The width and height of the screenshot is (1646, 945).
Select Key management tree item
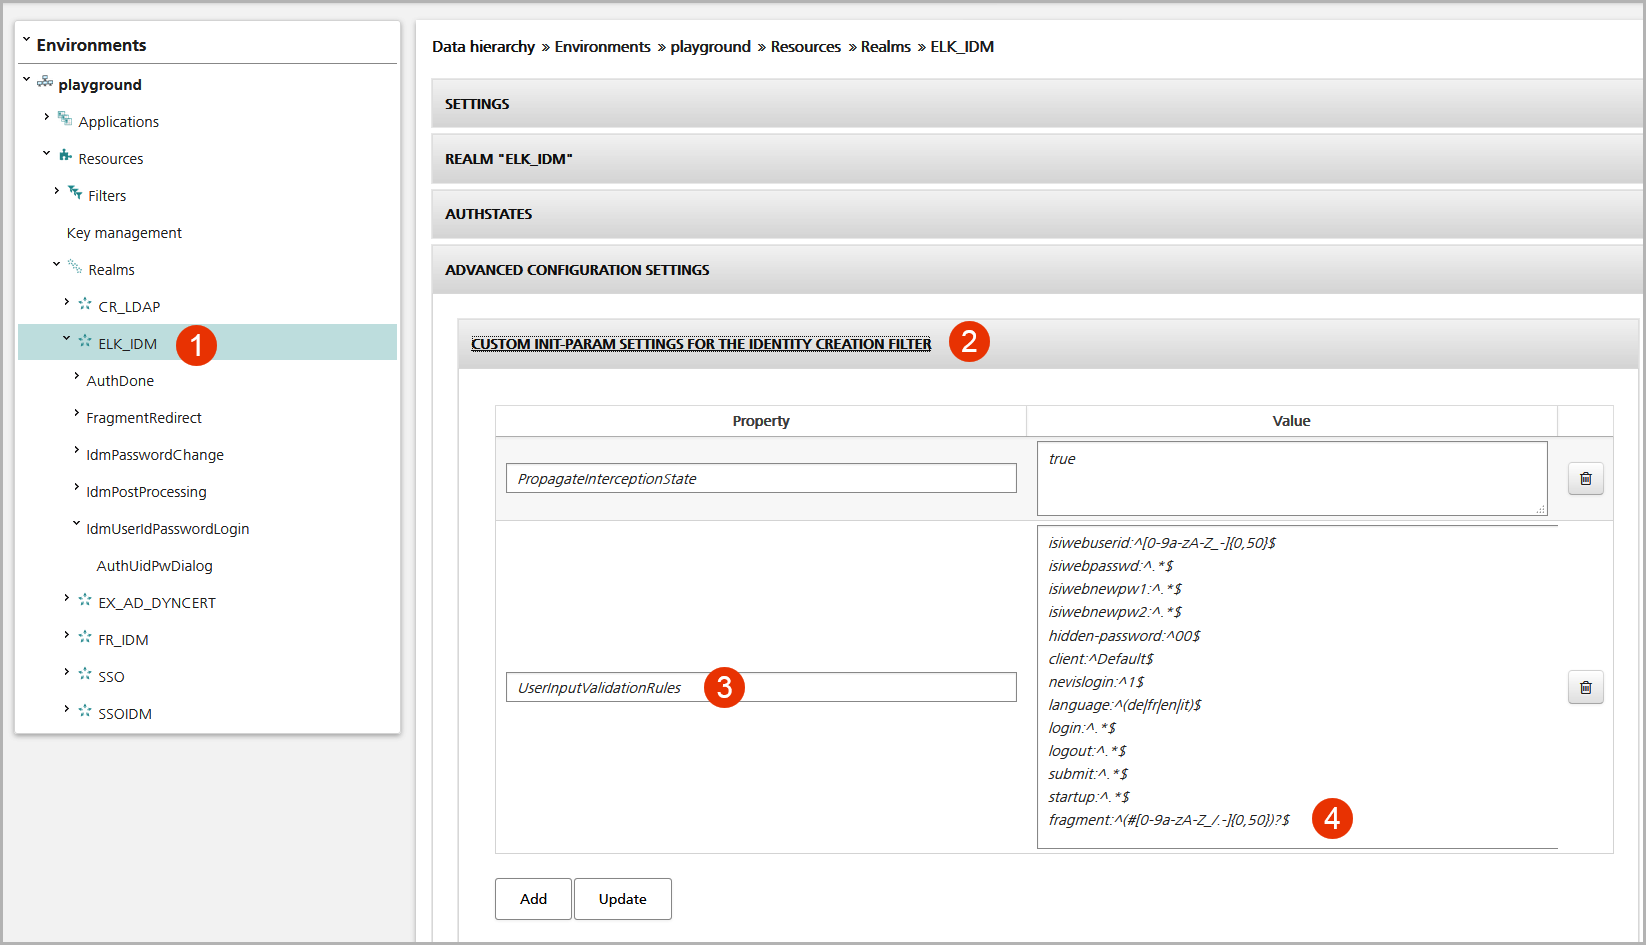click(x=124, y=233)
